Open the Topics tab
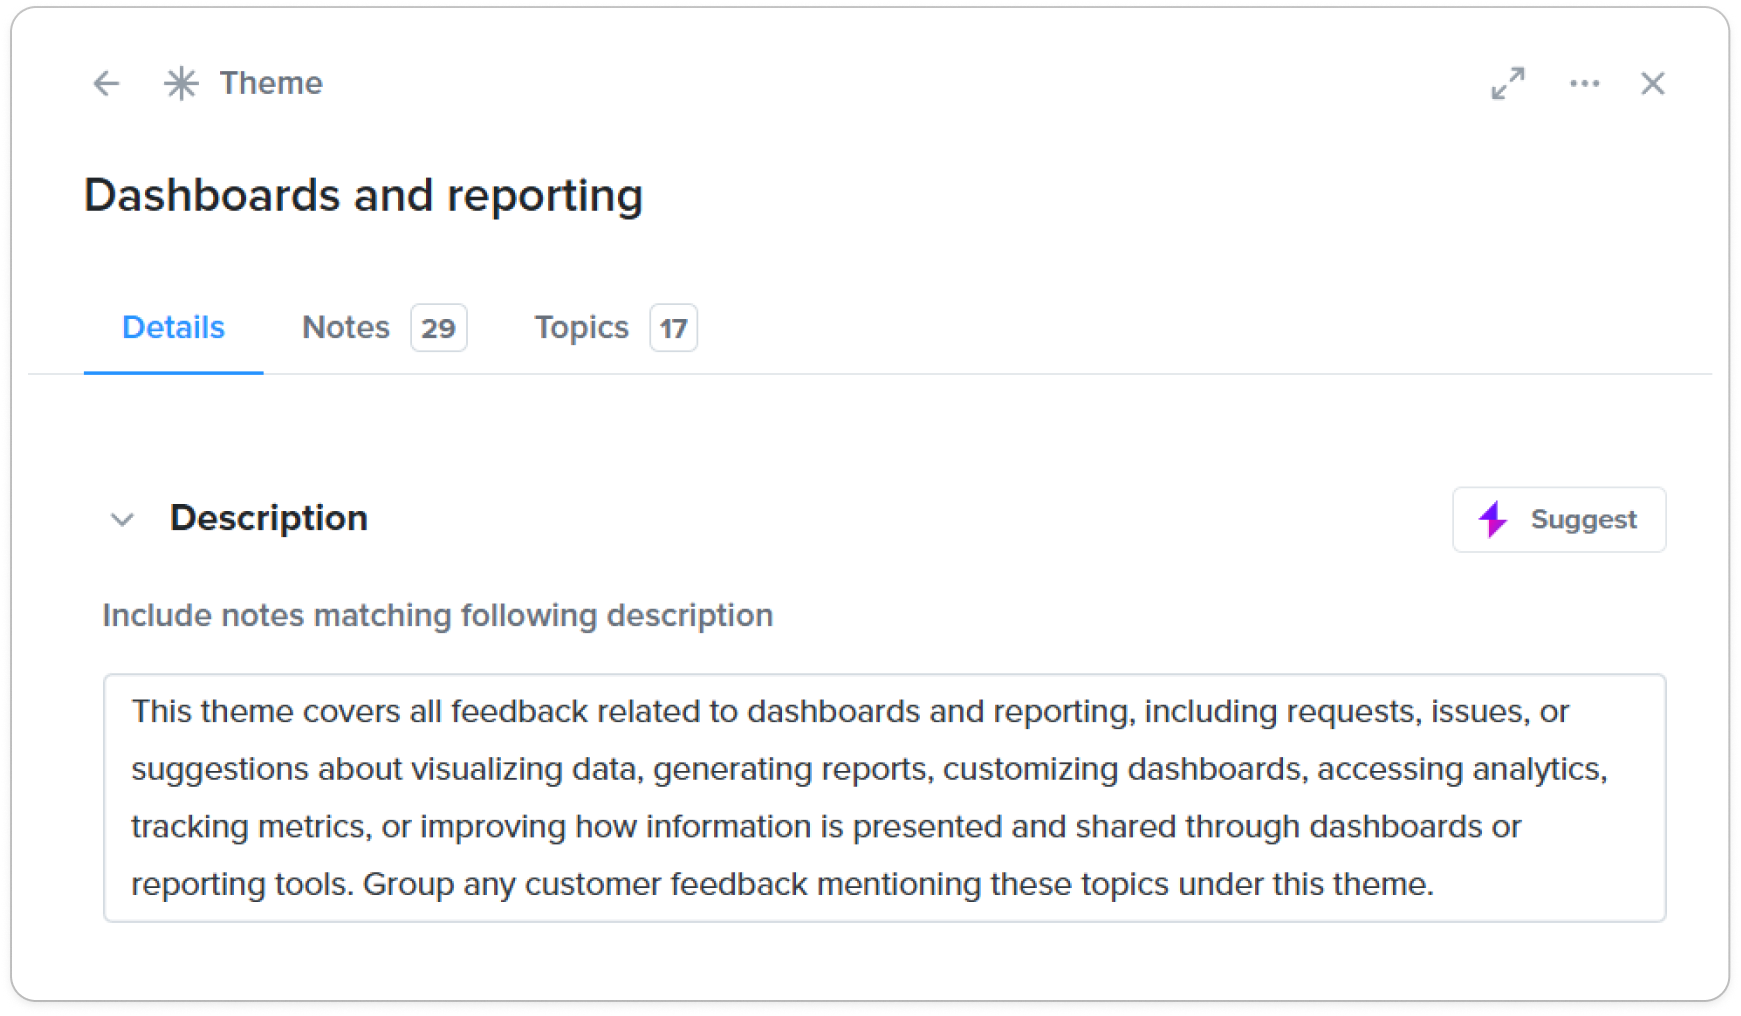The image size is (1741, 1016). 581,327
